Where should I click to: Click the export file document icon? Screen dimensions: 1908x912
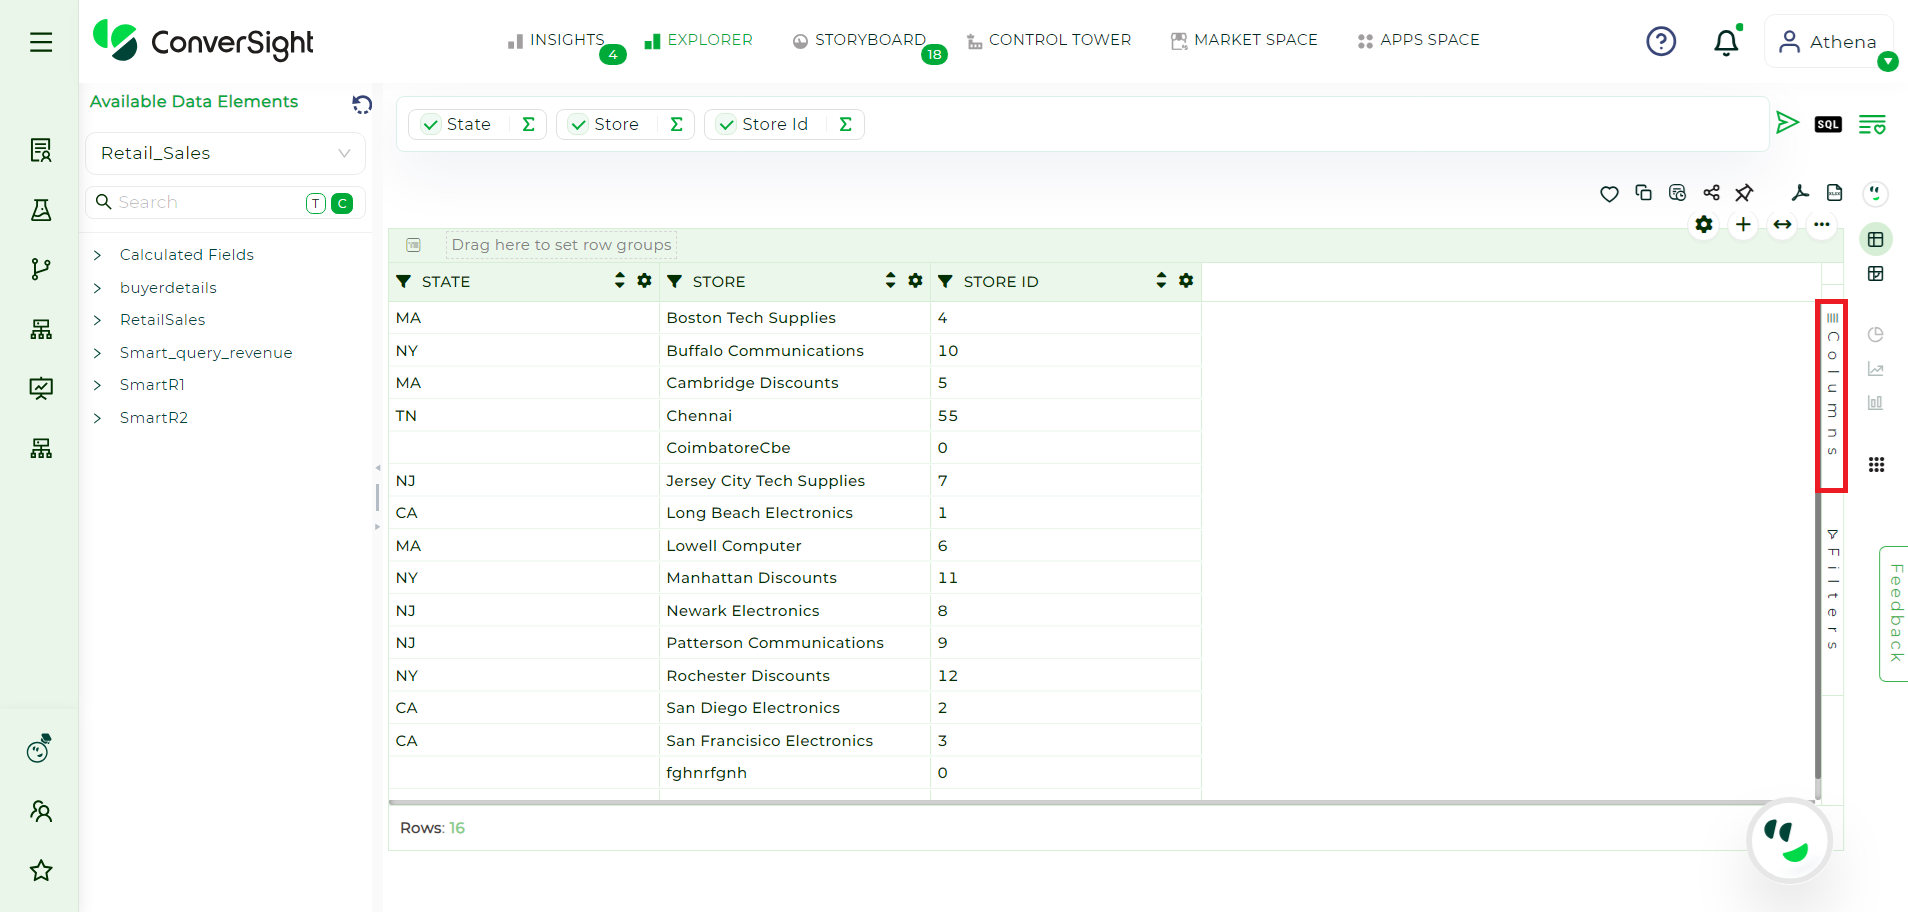point(1834,193)
